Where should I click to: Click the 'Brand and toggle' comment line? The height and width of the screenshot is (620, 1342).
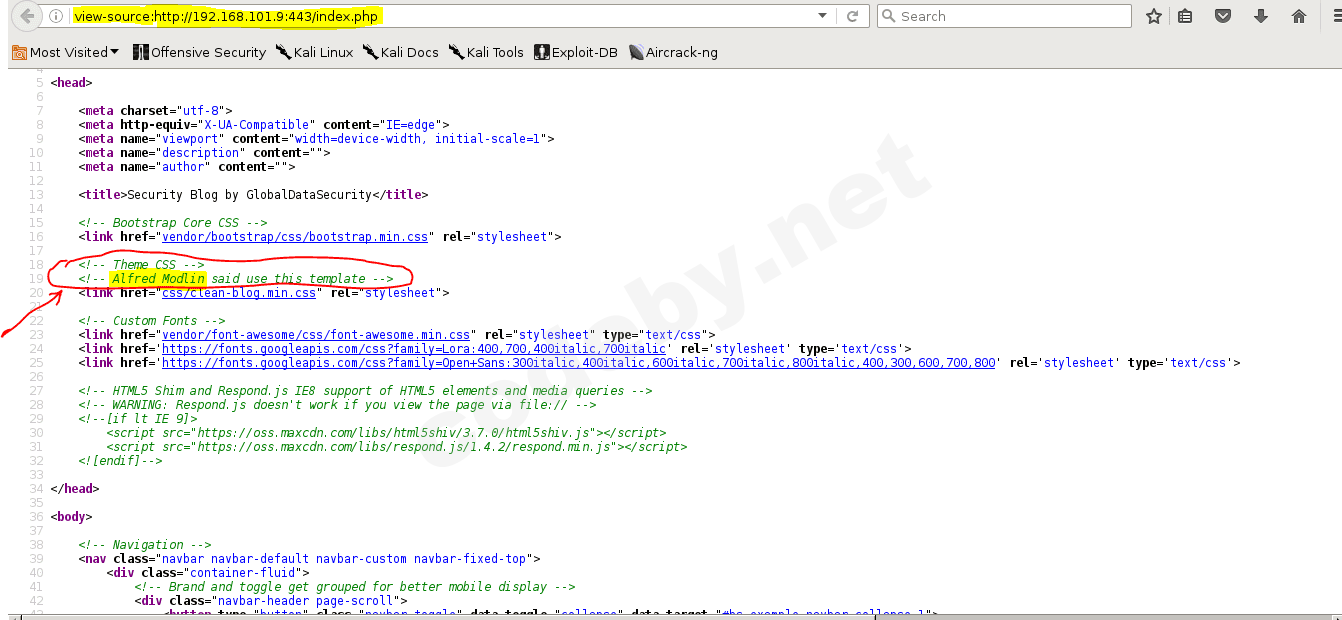tap(355, 587)
